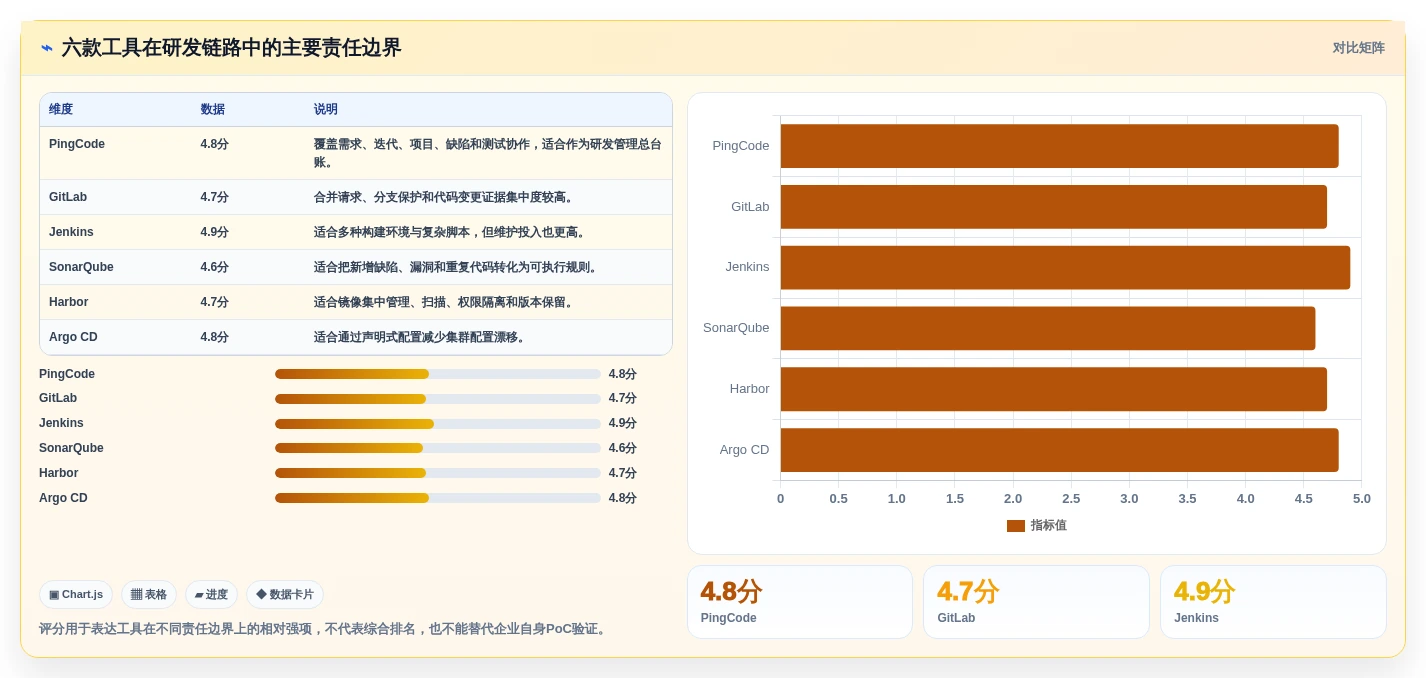Toggle the 指标值 legend swatch

1015,526
